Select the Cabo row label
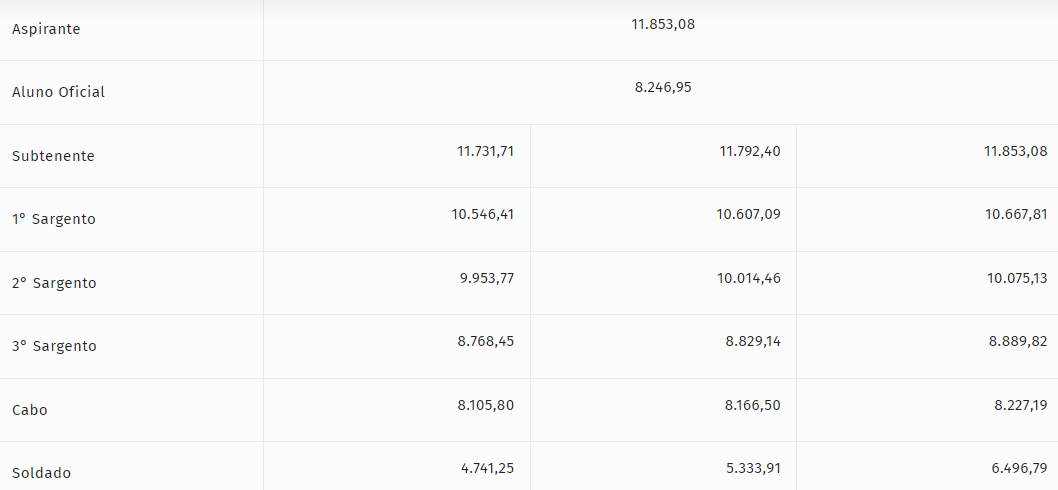Viewport: 1058px width, 490px height. tap(30, 410)
